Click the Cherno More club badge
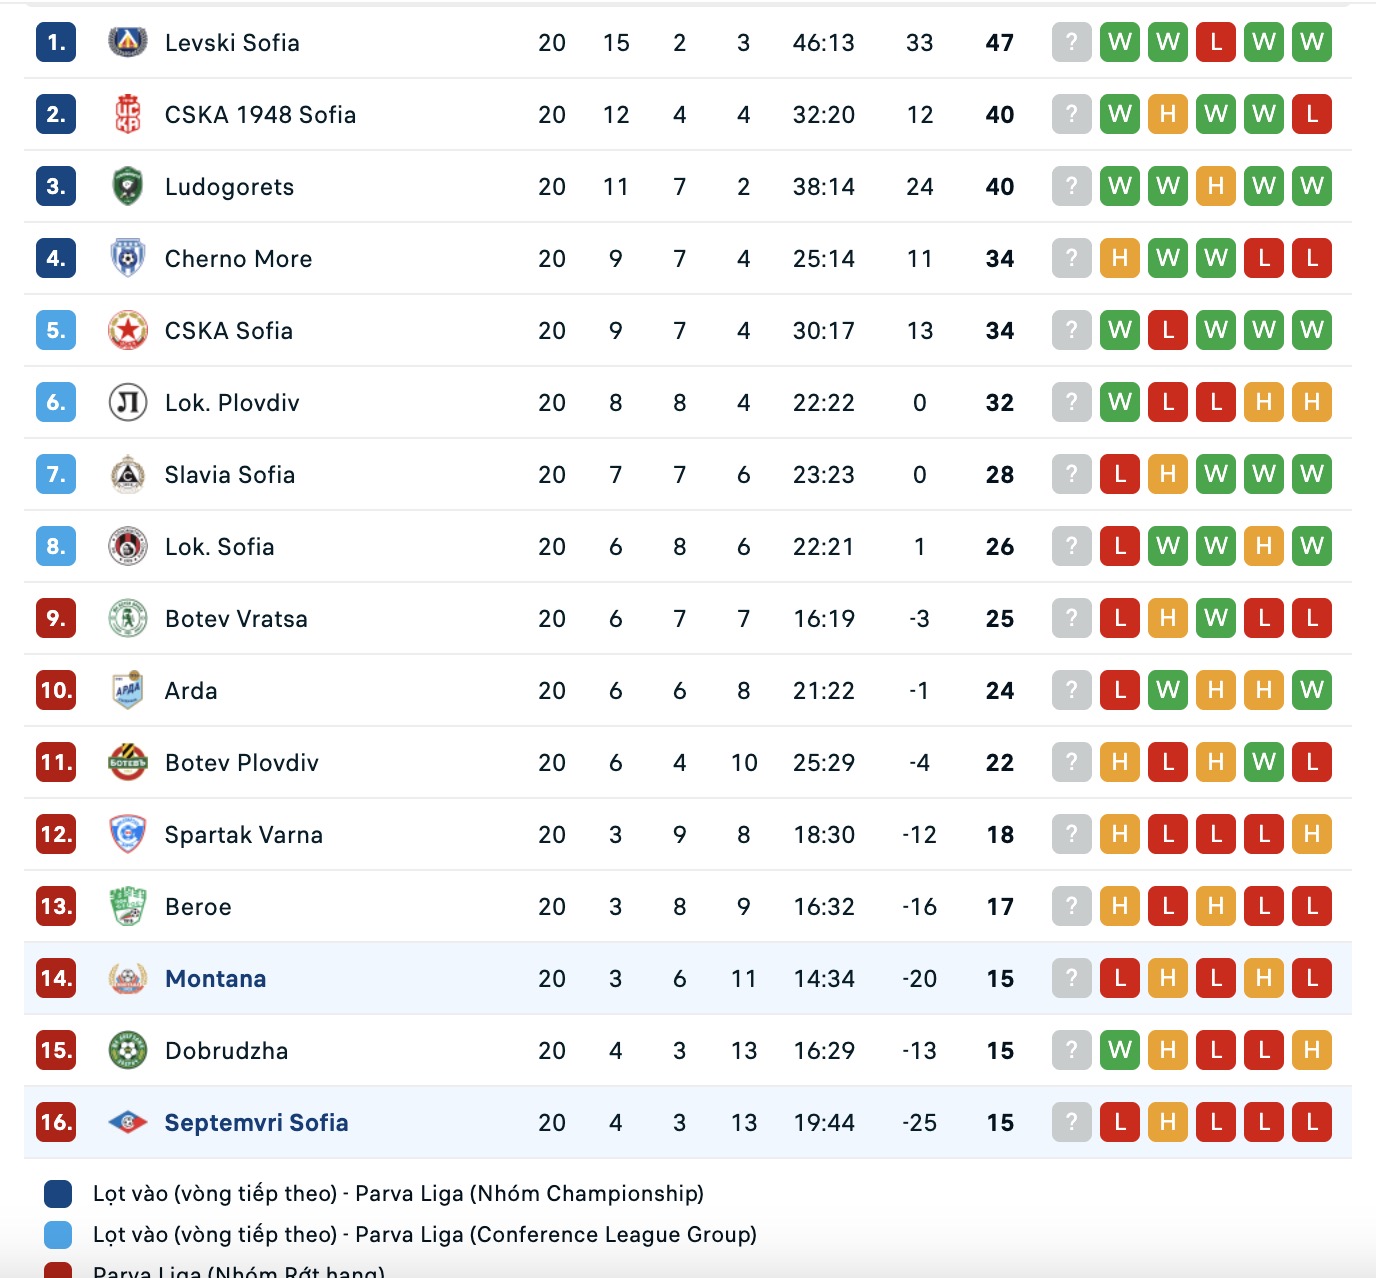 click(x=127, y=258)
